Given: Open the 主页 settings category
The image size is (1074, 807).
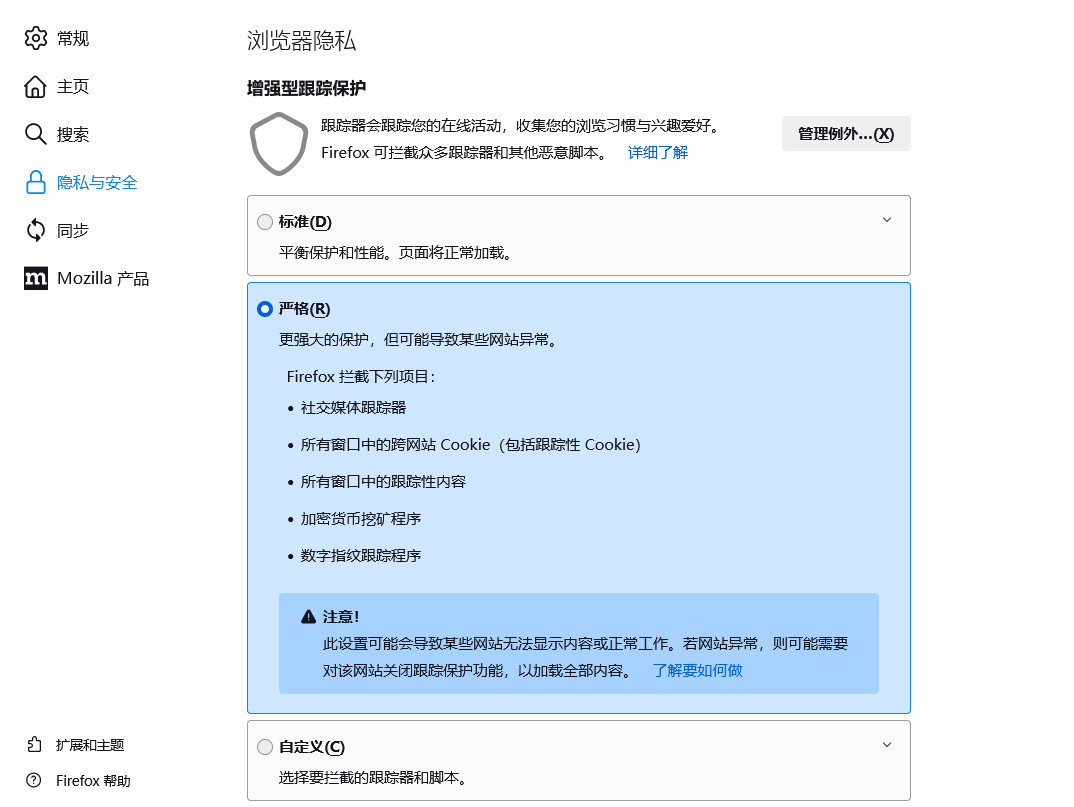Looking at the screenshot, I should tap(73, 86).
